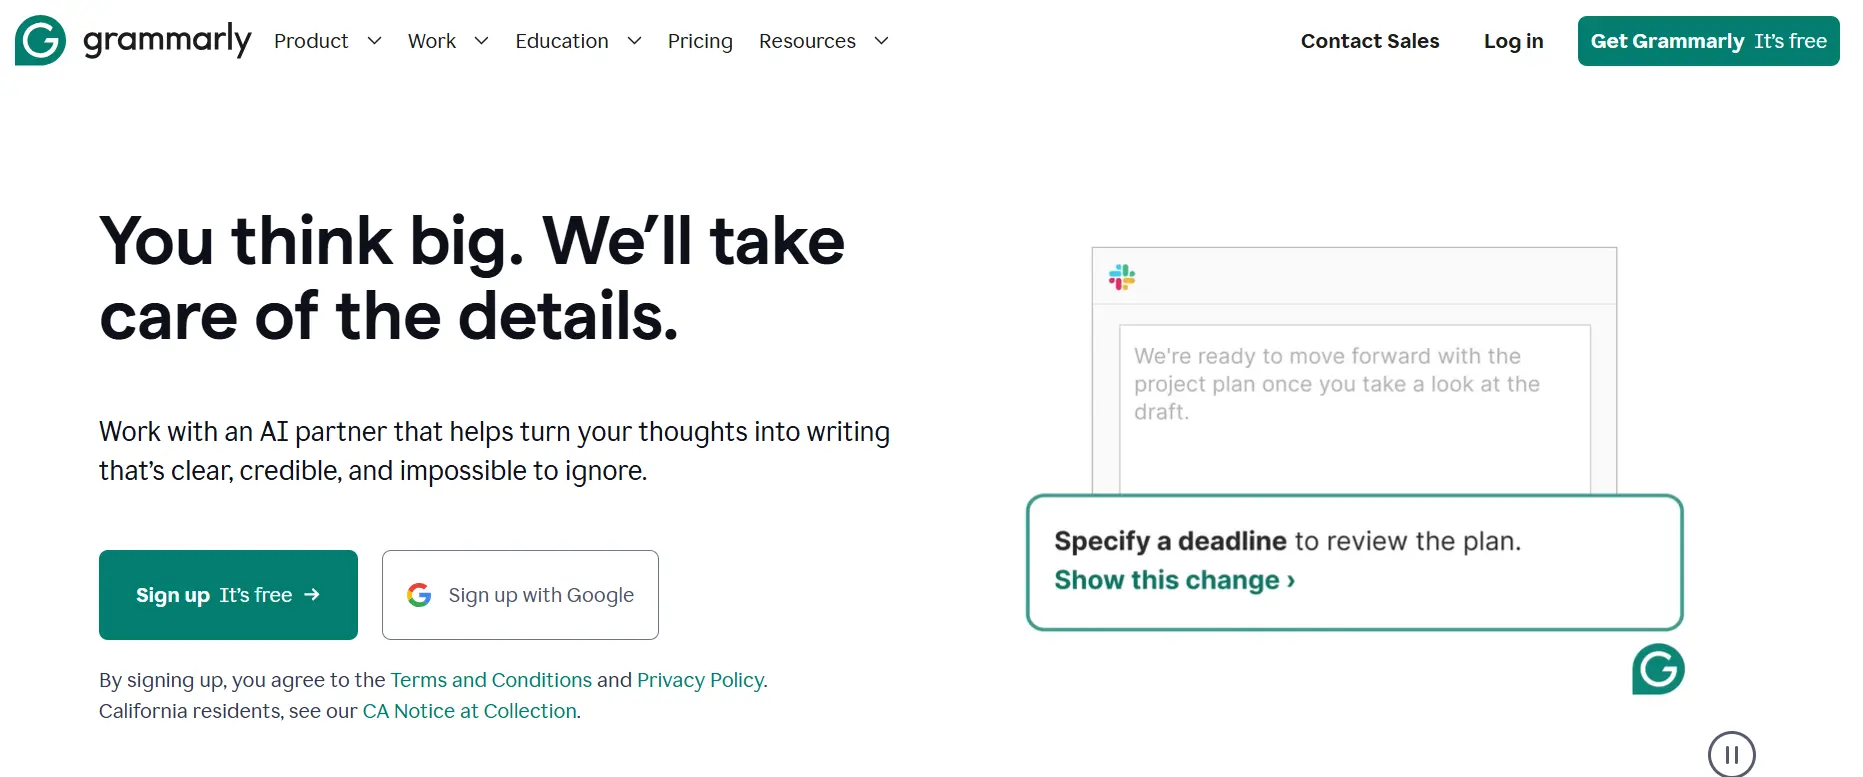Click Show this change suggestion link
The image size is (1863, 777).
[1174, 580]
